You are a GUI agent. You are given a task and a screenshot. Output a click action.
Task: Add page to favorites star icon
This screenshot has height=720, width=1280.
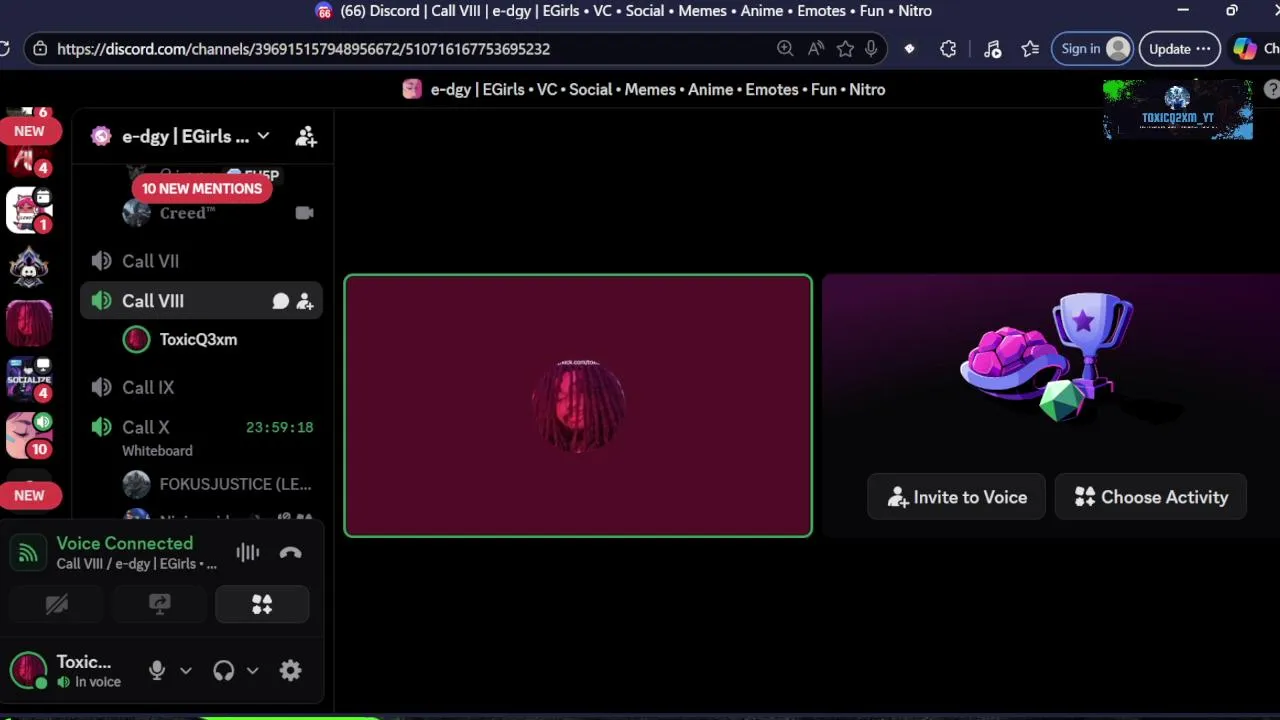(x=845, y=48)
